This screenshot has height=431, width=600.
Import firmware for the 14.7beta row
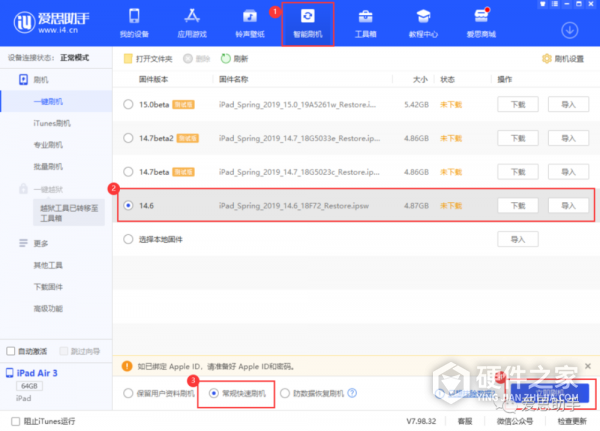coord(568,172)
